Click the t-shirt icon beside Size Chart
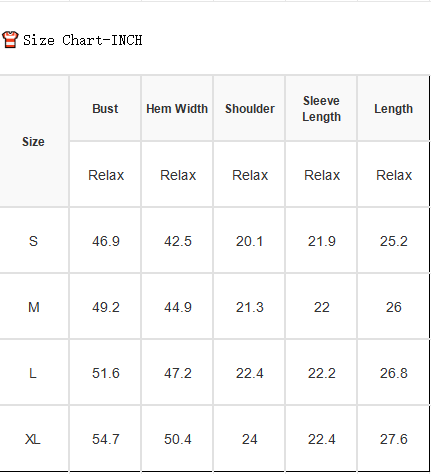The width and height of the screenshot is (431, 474). click(10, 40)
